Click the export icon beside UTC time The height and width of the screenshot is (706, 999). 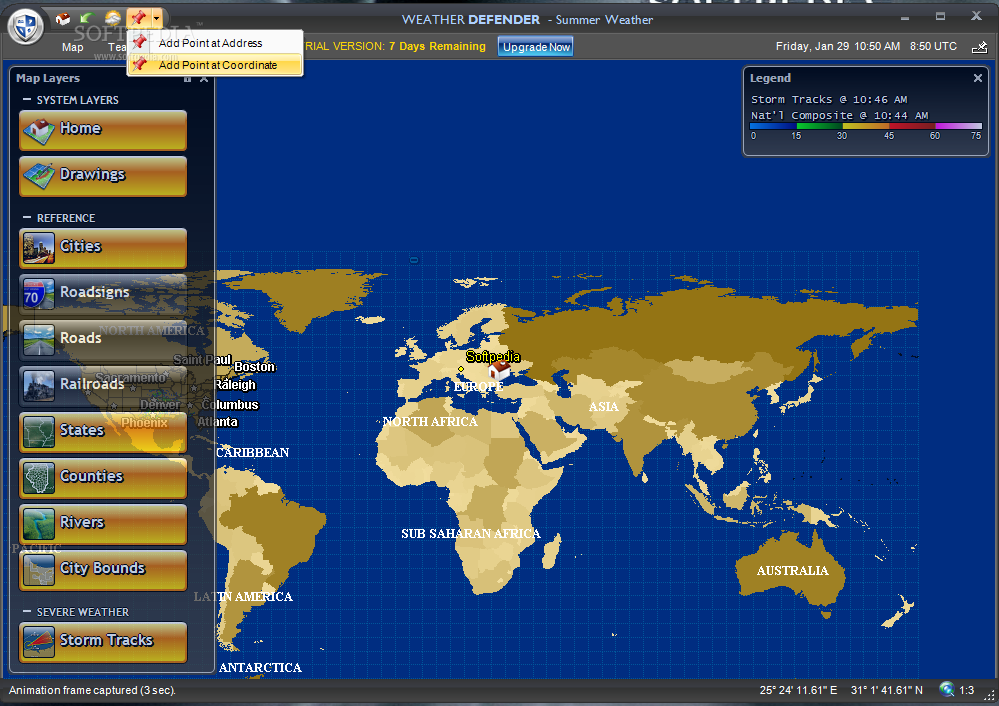point(979,47)
